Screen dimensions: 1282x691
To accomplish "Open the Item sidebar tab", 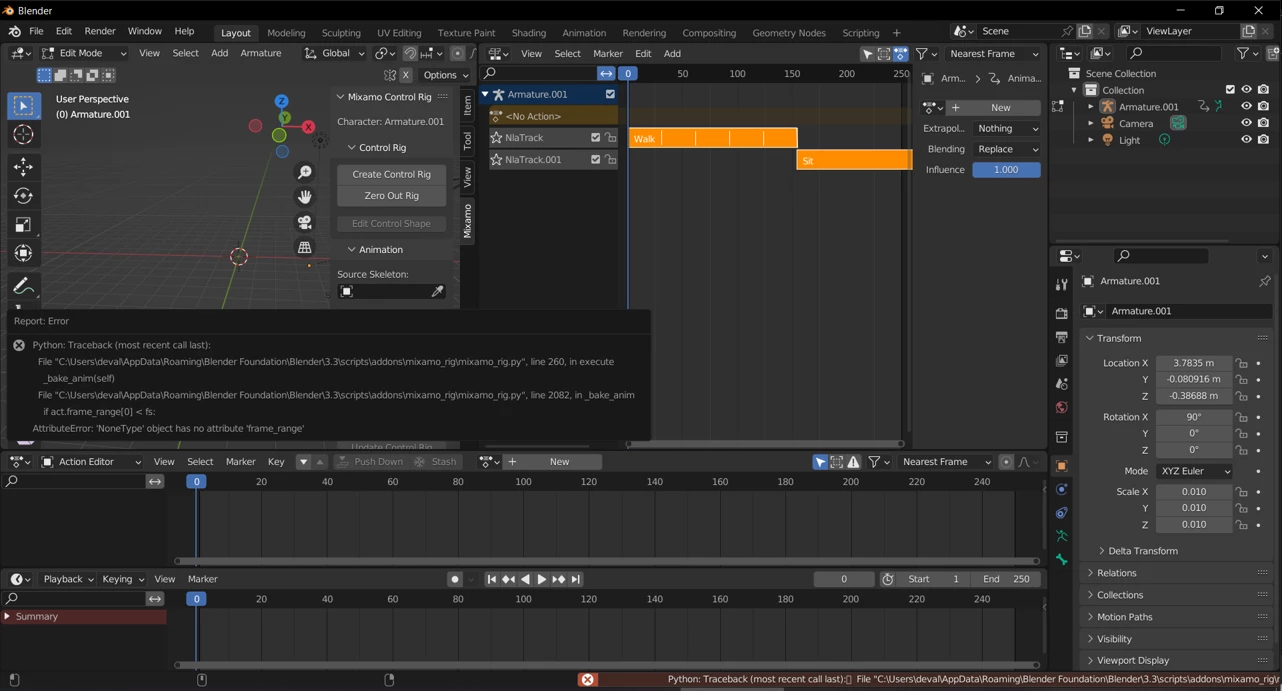I will tap(467, 106).
